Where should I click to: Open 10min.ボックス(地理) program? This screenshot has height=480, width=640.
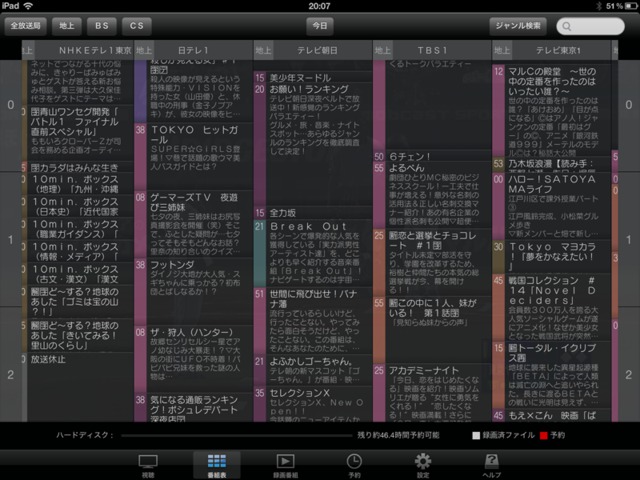tap(78, 183)
